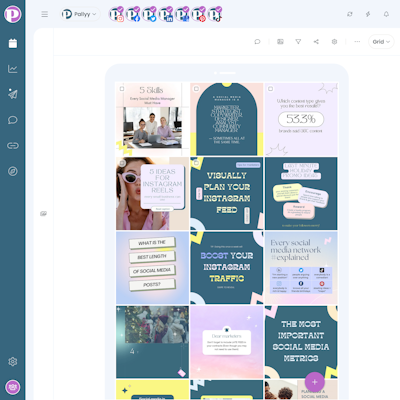Viewport: 400px width, 400px height.
Task: Select the LinkedIn account profile
Action: [166, 14]
